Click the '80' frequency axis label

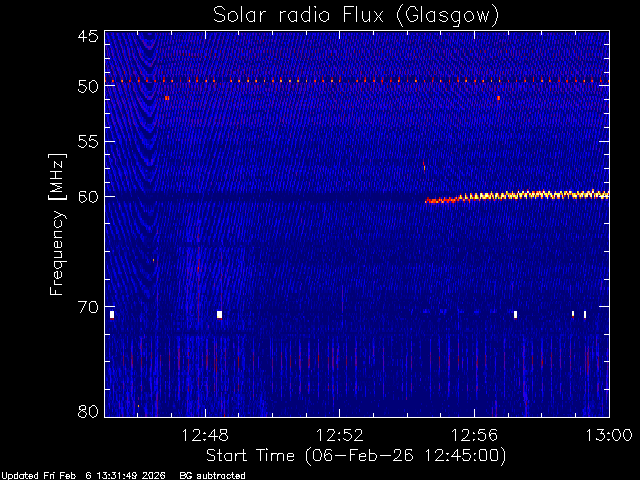coord(88,411)
